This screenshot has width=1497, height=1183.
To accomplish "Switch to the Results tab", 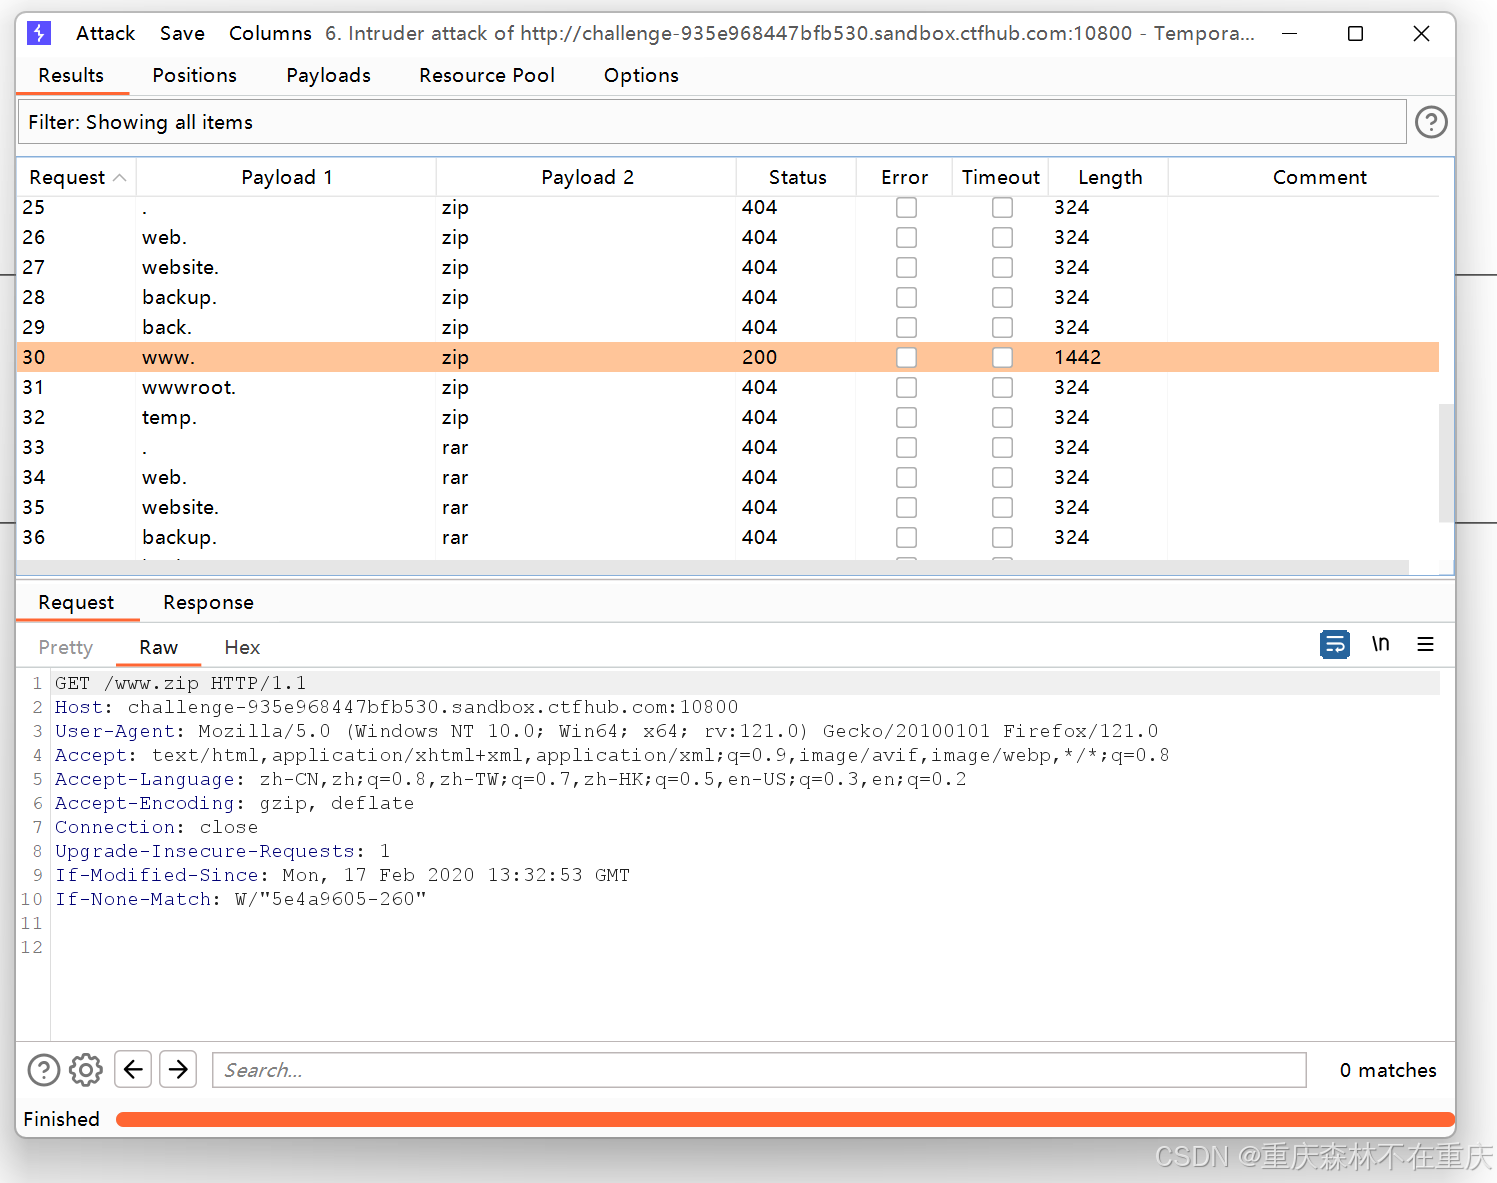I will coord(71,75).
